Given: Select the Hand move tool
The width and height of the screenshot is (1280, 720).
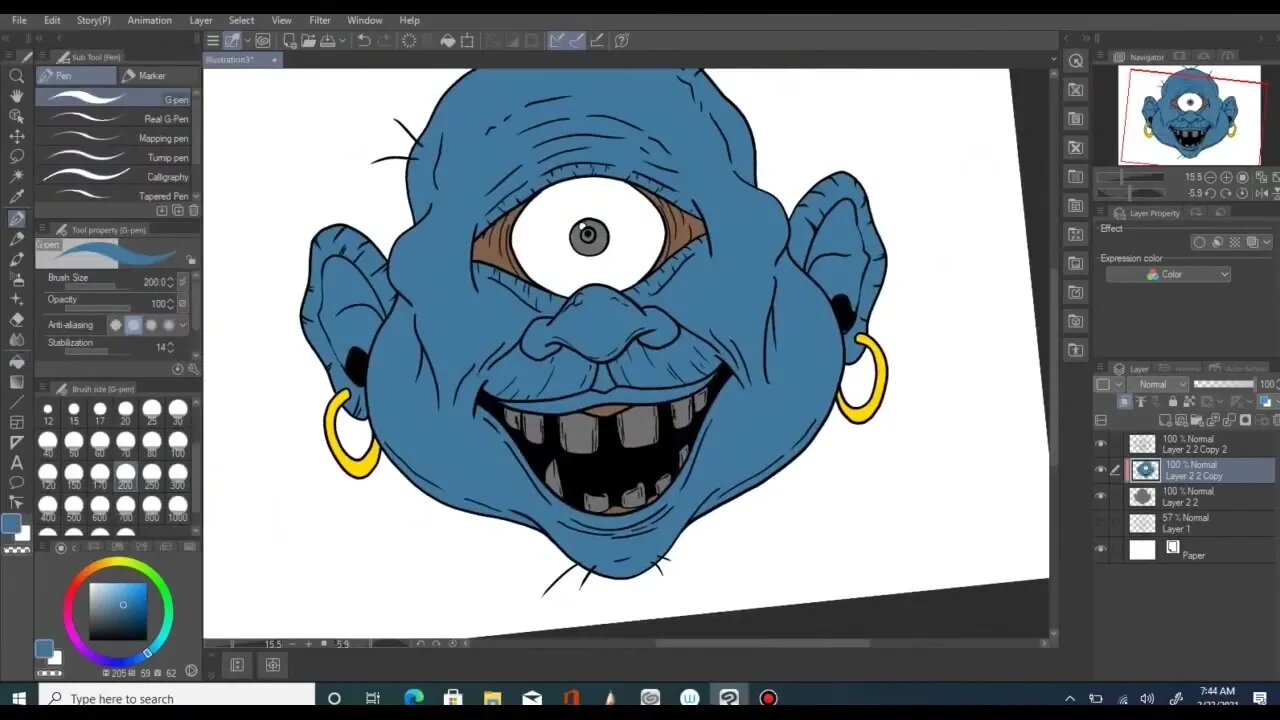Looking at the screenshot, I should (17, 96).
